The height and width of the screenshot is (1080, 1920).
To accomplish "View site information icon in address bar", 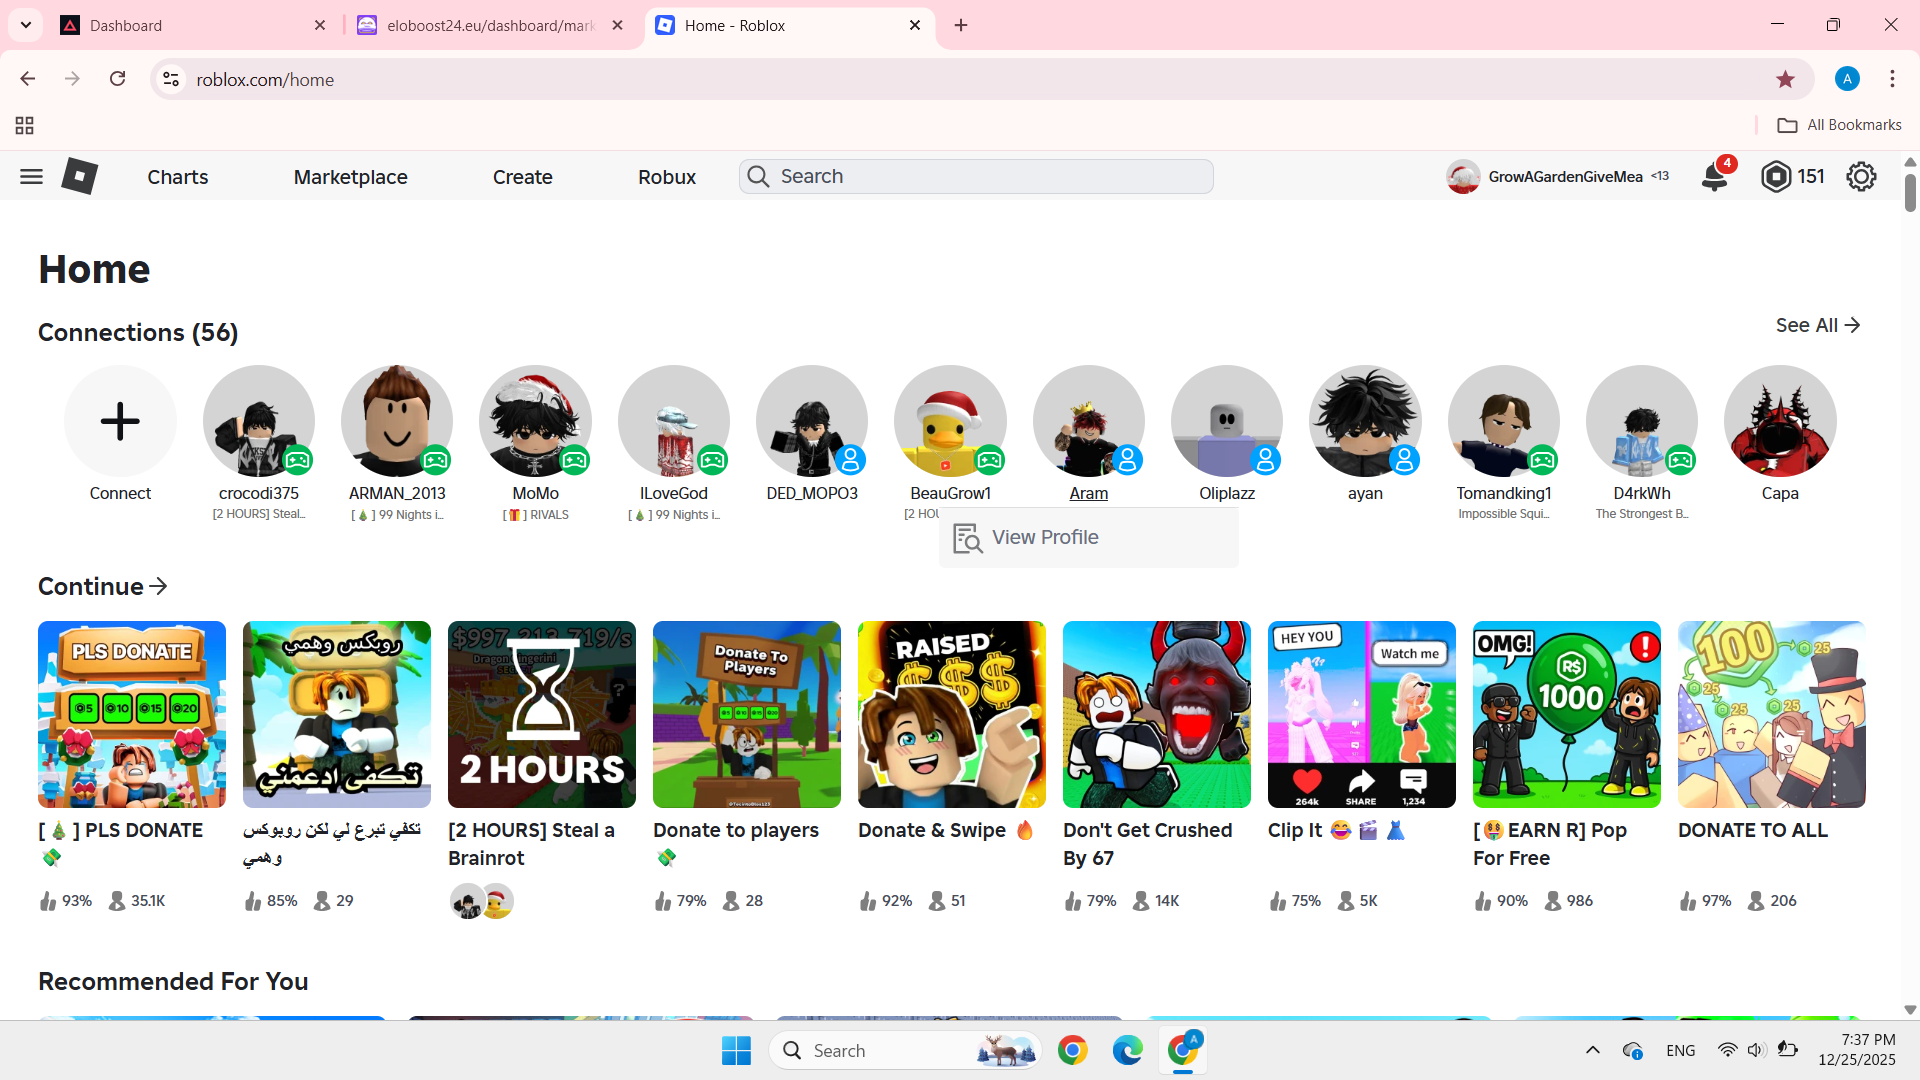I will [171, 79].
